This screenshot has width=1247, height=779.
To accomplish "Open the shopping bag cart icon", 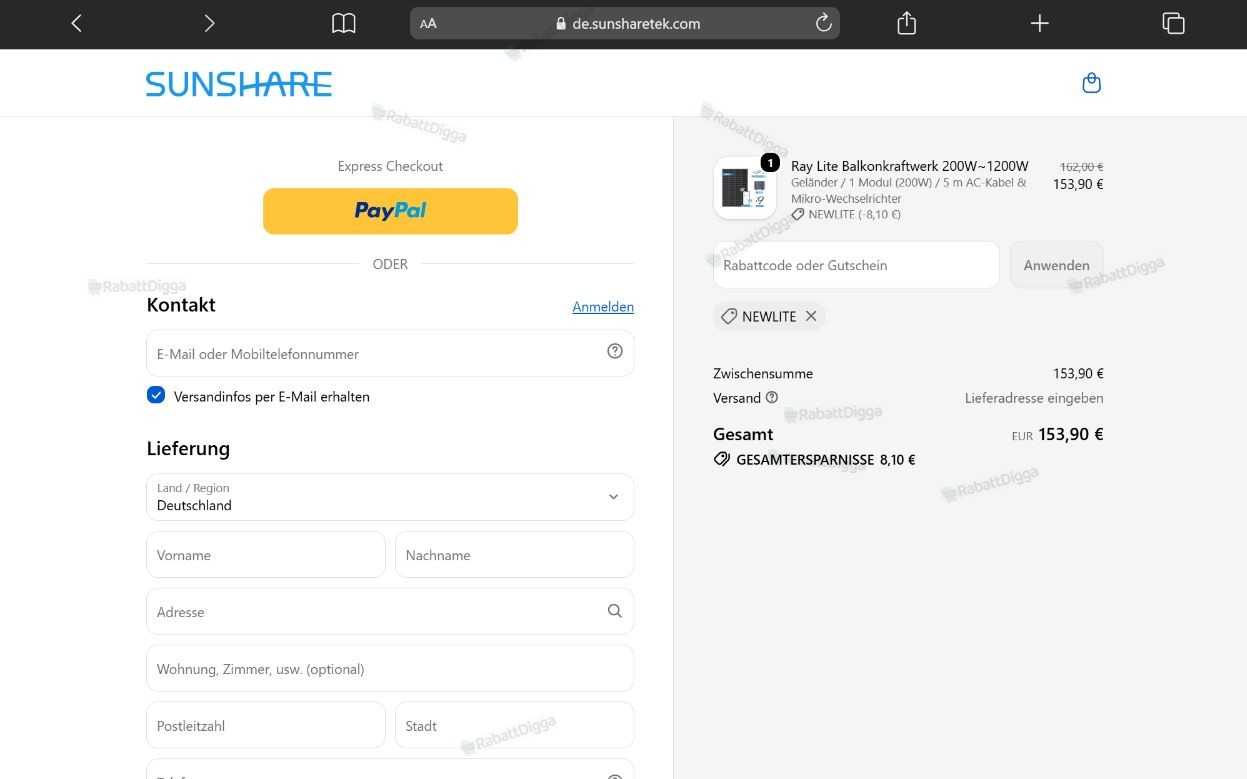I will (1092, 83).
